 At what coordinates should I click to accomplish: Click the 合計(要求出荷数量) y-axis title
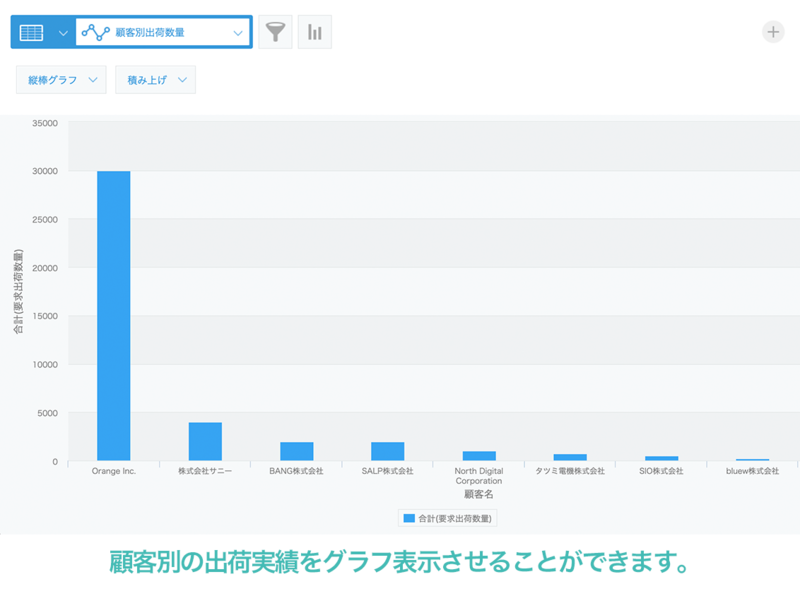(x=18, y=291)
